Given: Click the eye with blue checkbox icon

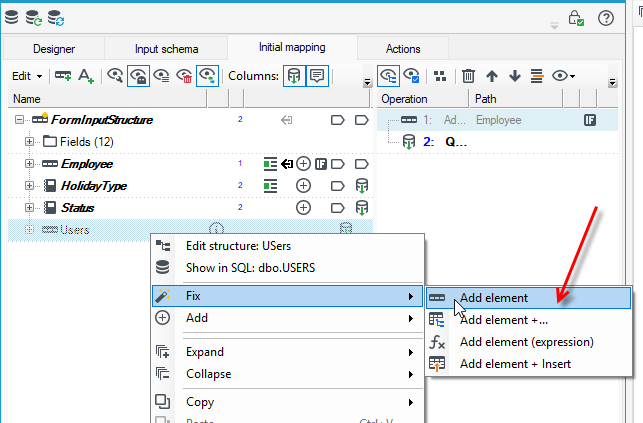Looking at the screenshot, I should pyautogui.click(x=411, y=76).
